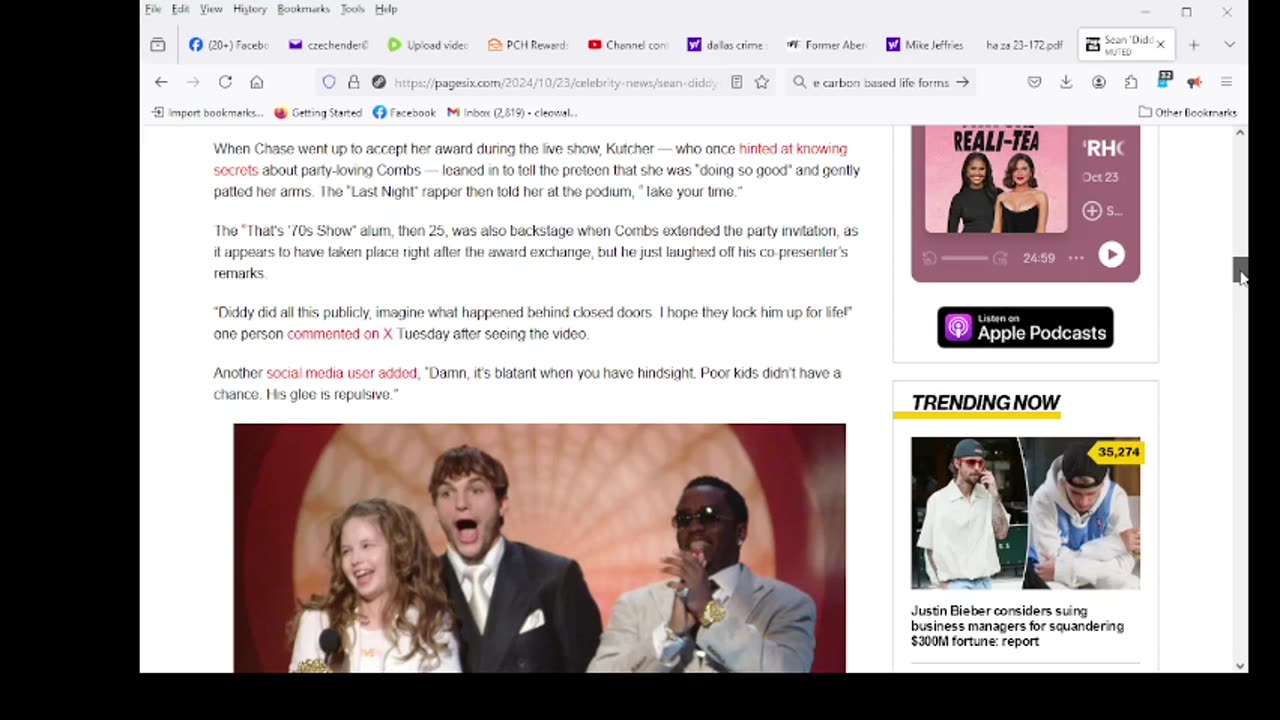The image size is (1280, 720).
Task: Go to the browser home page
Action: point(257,82)
